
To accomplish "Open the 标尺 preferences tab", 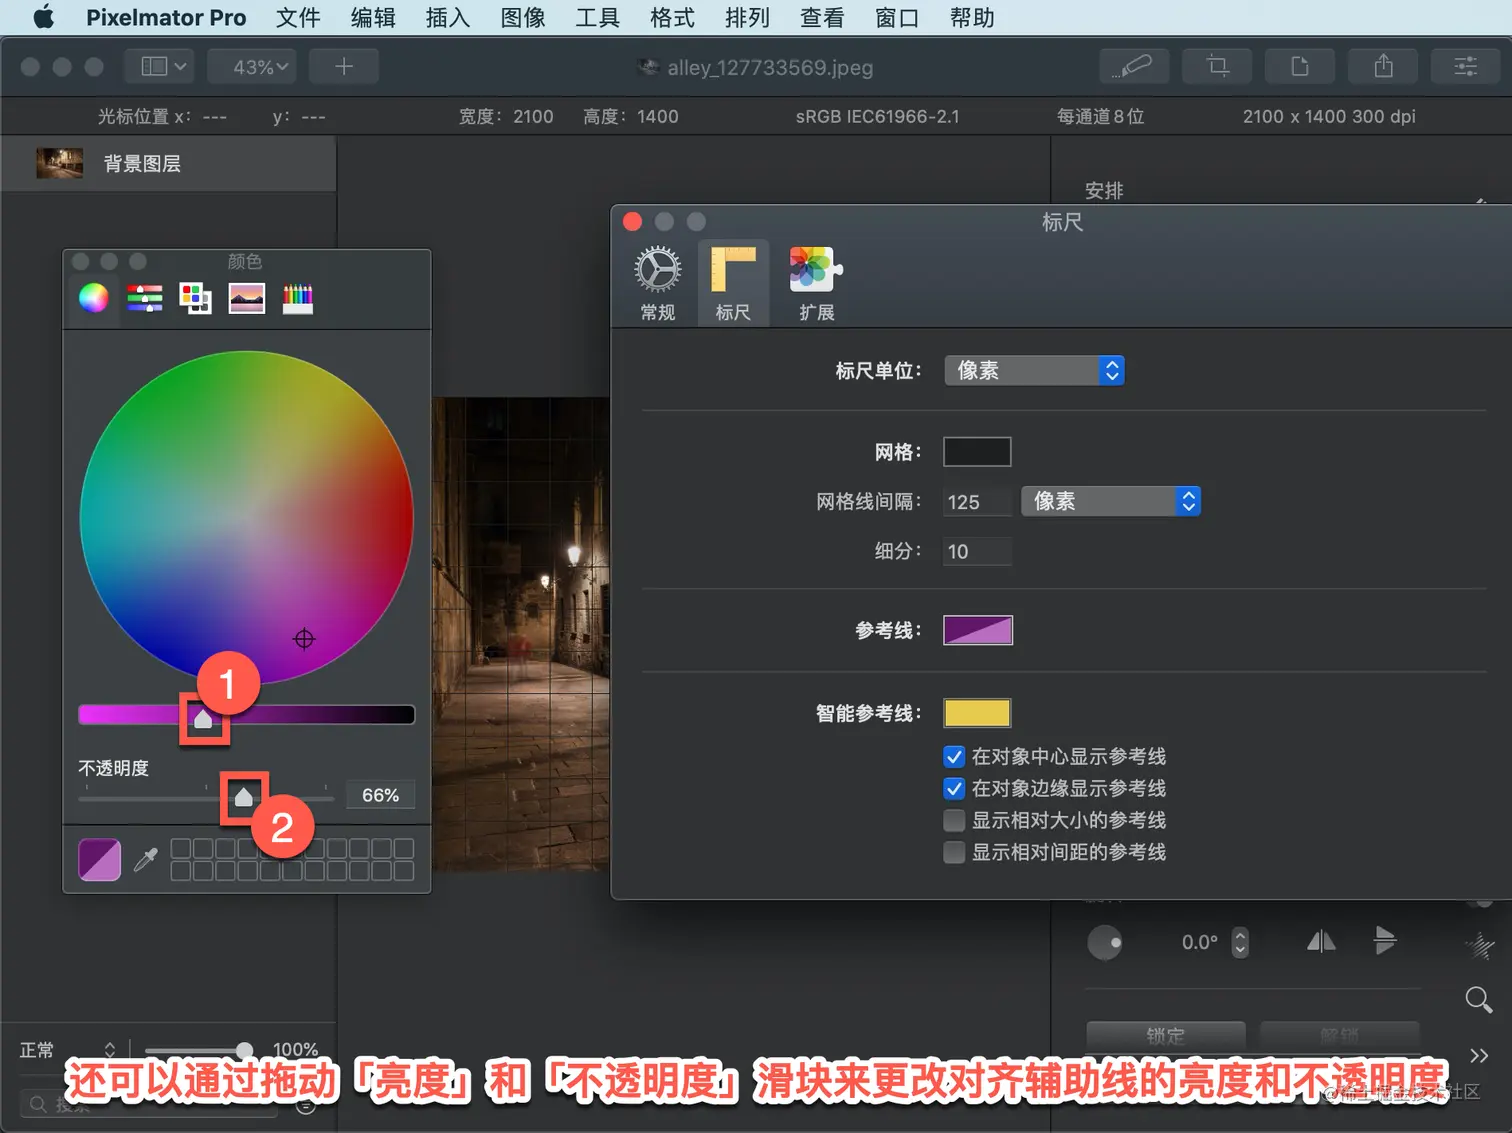I will 733,284.
